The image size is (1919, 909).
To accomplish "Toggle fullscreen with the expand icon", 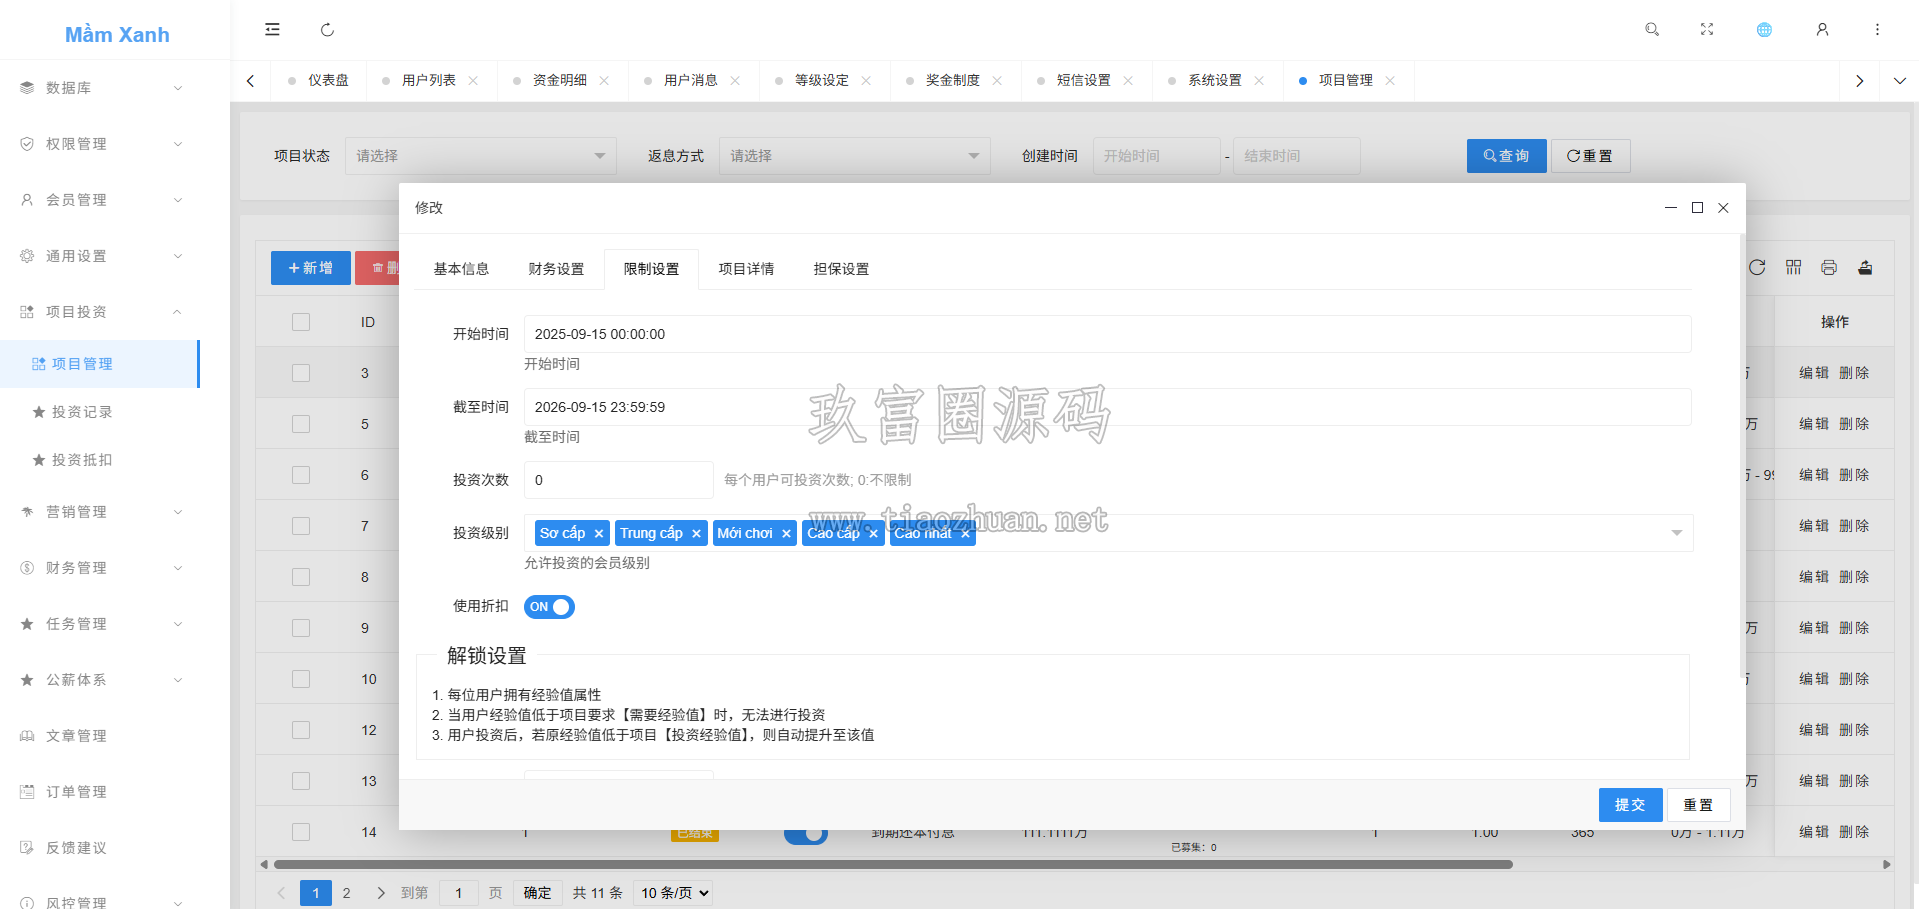I will (1707, 30).
